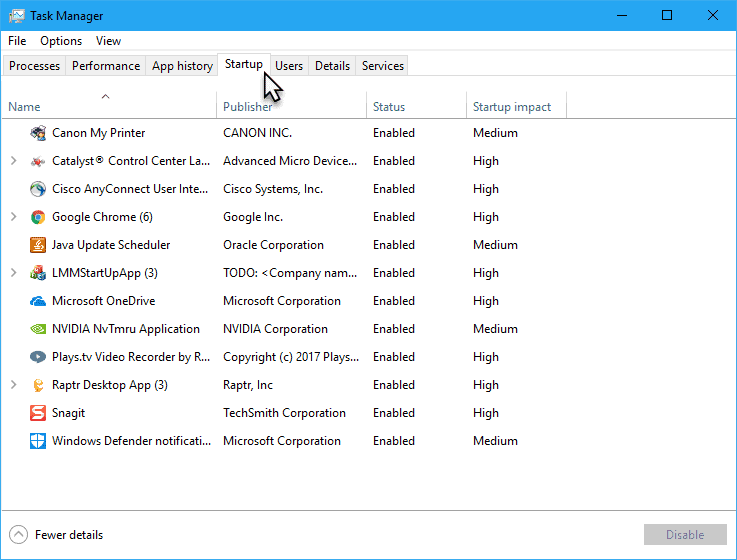Sort by the Startup impact column header
The width and height of the screenshot is (737, 560).
coord(517,104)
